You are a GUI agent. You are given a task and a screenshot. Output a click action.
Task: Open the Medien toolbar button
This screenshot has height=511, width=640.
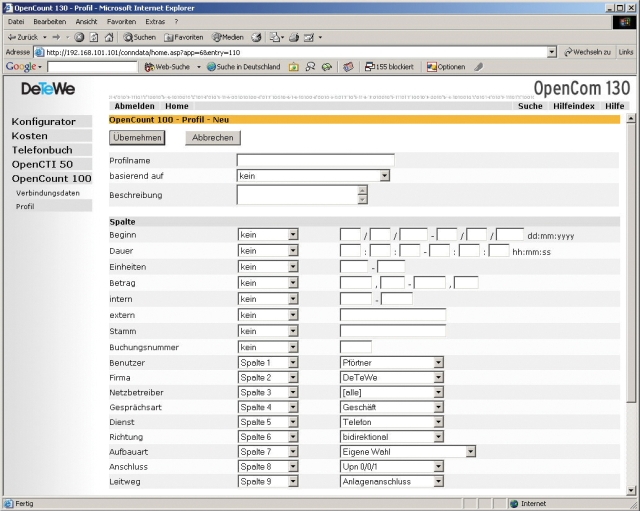click(x=227, y=38)
